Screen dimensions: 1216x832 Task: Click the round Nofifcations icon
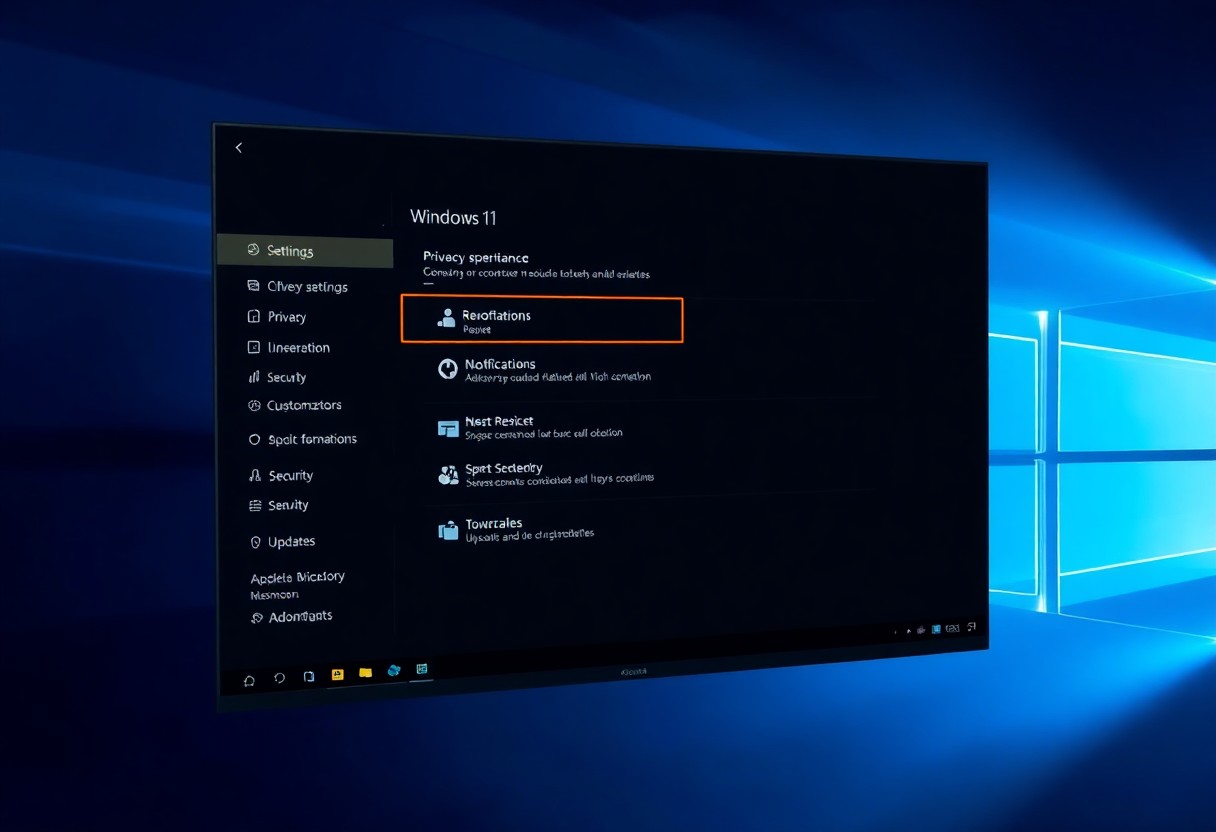pos(448,369)
